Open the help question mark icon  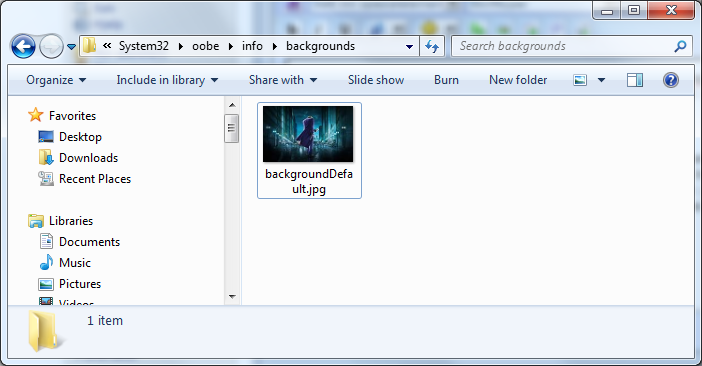(x=671, y=80)
